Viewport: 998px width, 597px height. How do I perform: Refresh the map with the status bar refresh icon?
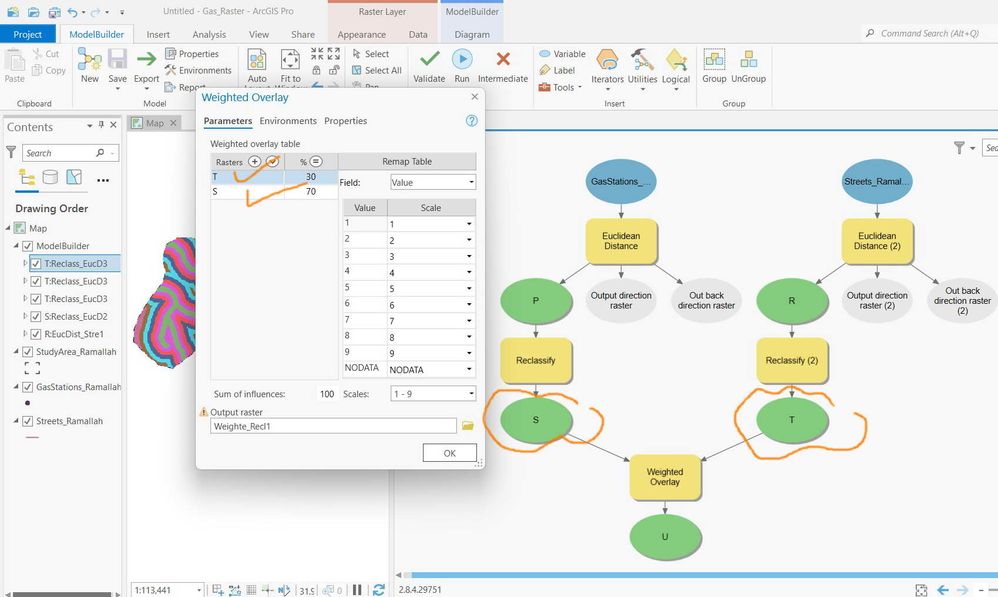point(379,590)
